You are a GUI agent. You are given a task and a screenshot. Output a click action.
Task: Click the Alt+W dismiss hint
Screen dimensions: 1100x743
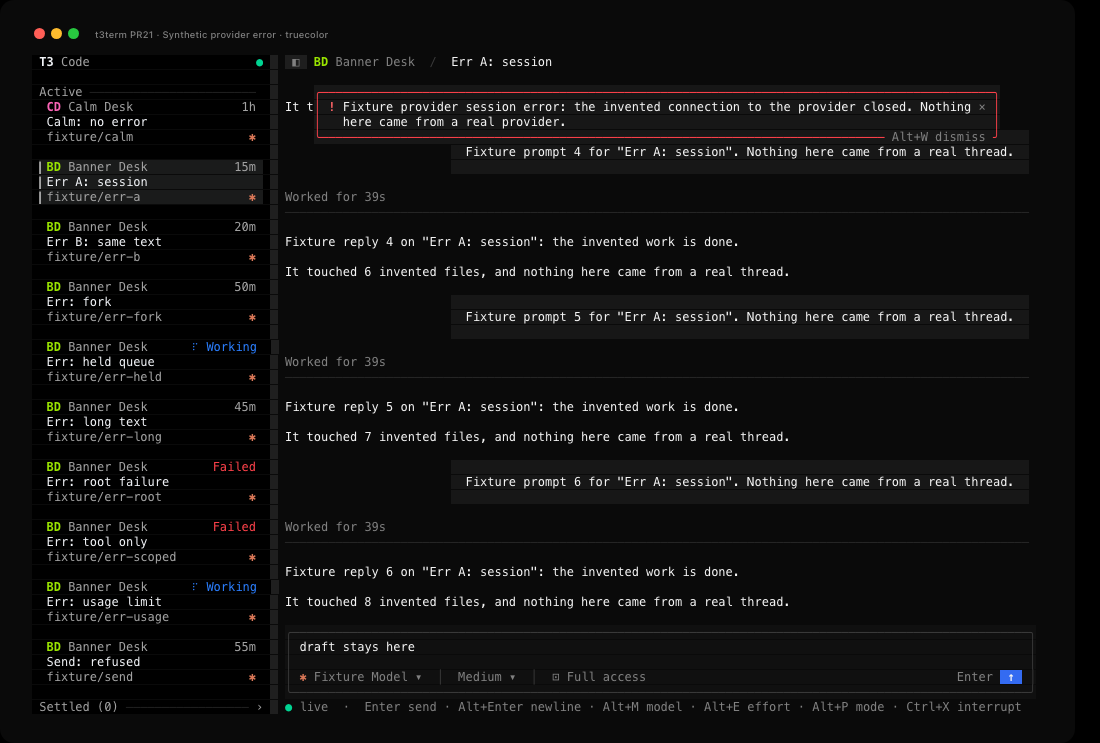pos(938,137)
